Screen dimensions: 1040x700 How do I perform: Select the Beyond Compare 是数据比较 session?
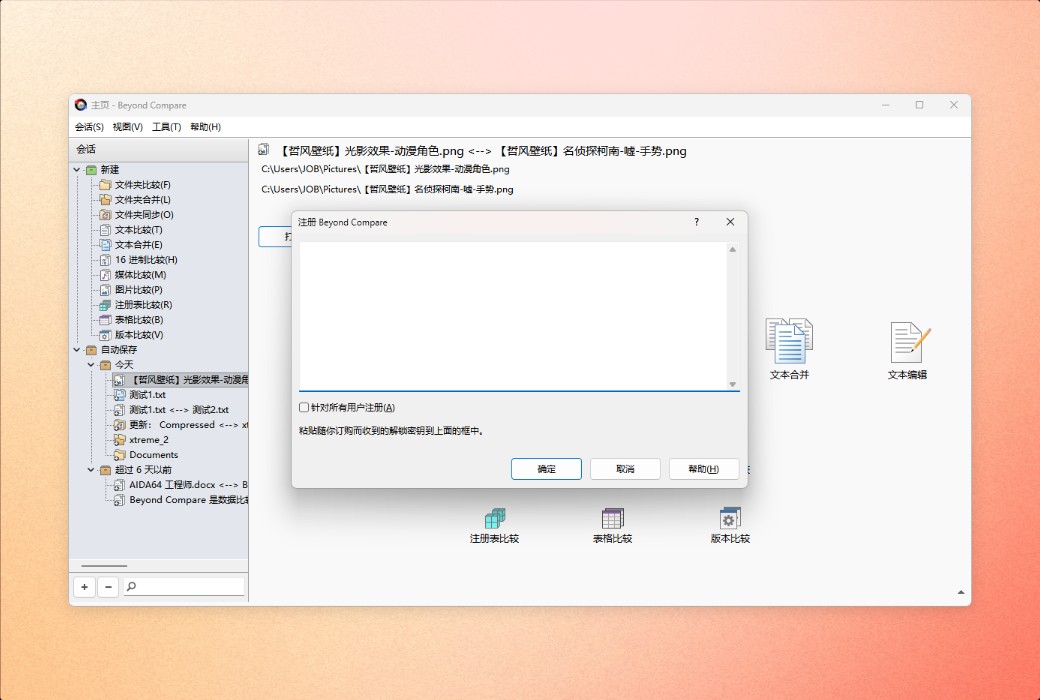click(x=188, y=500)
